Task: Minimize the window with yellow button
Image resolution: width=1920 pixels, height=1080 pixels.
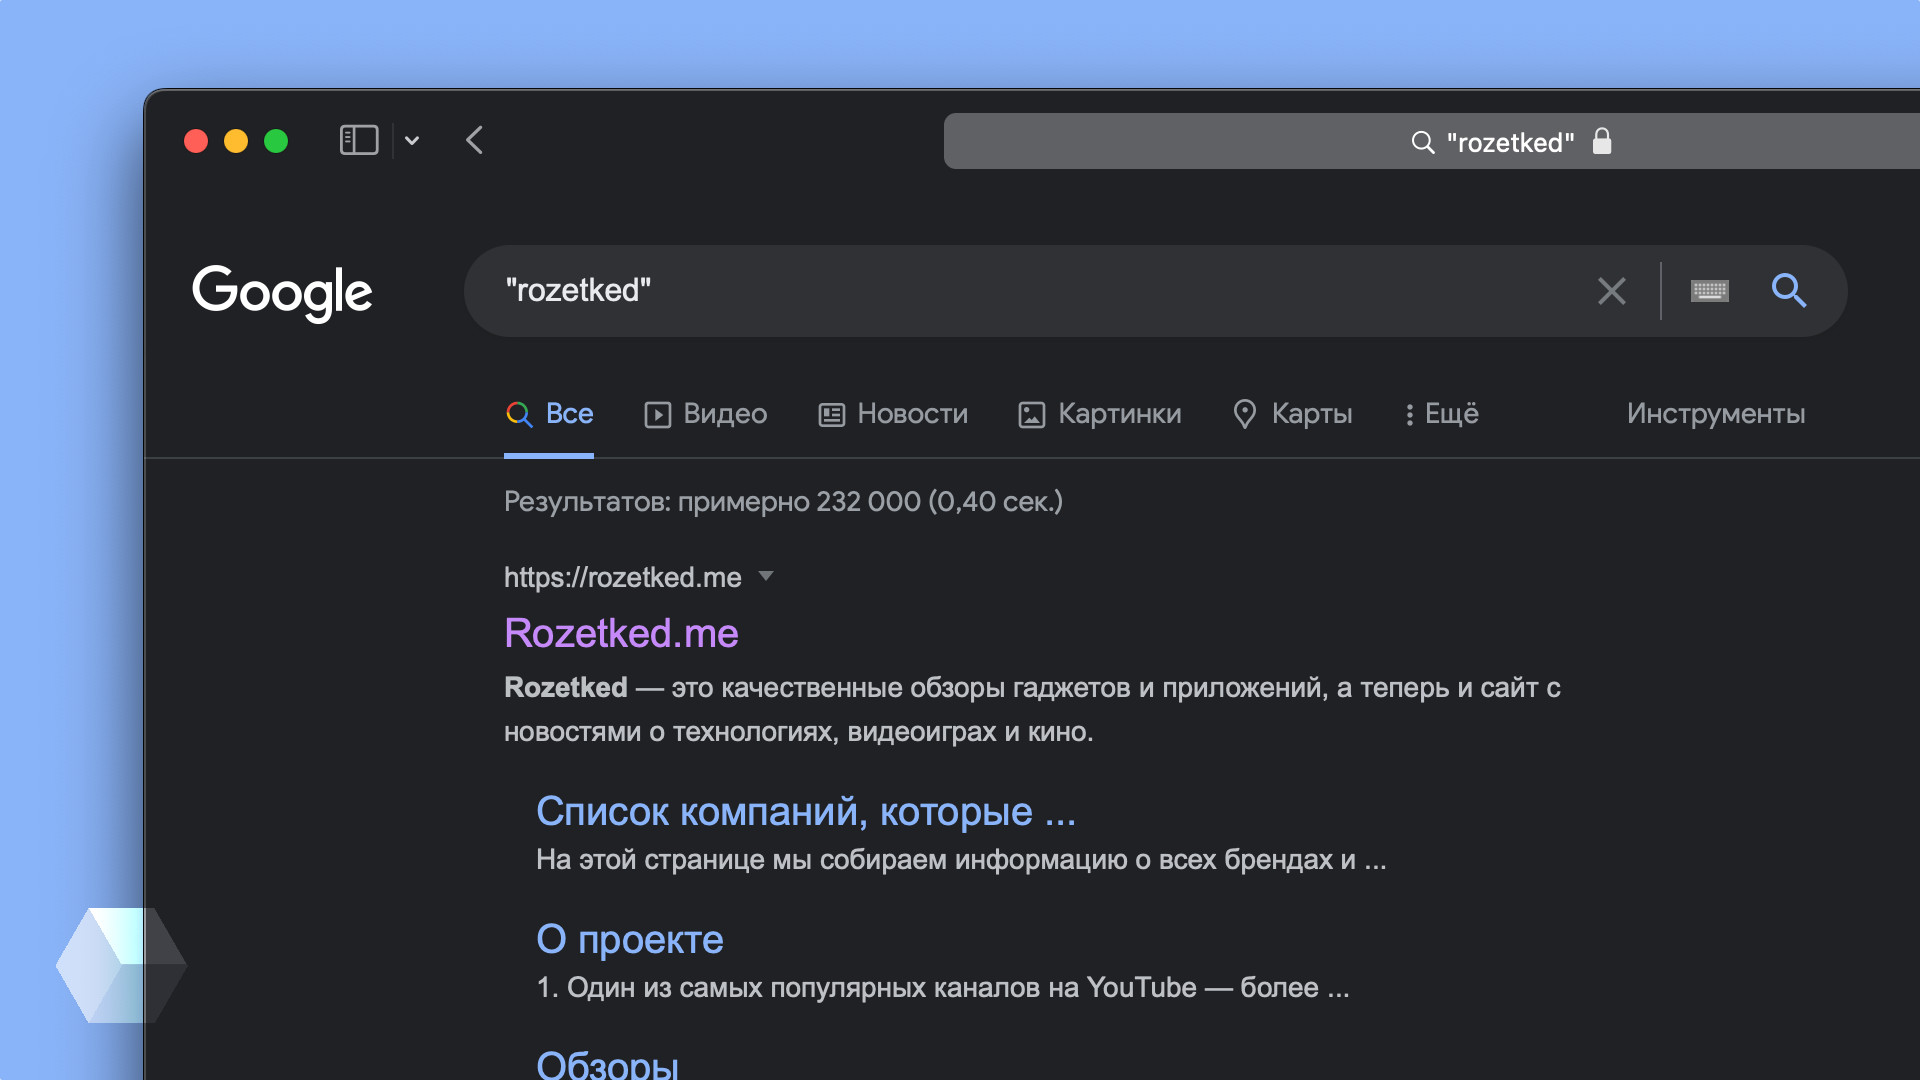Action: [x=236, y=141]
